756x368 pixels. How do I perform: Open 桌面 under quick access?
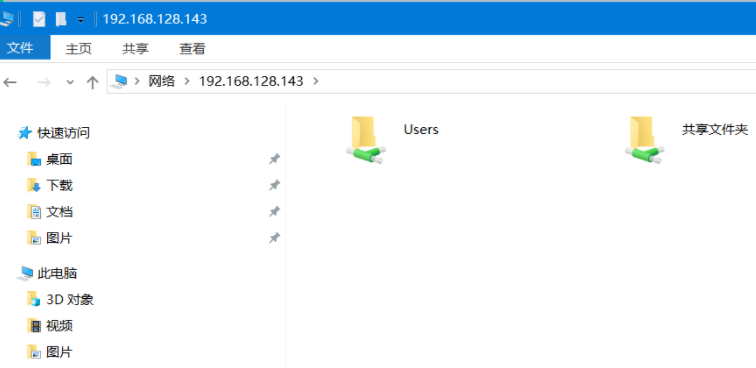click(59, 159)
